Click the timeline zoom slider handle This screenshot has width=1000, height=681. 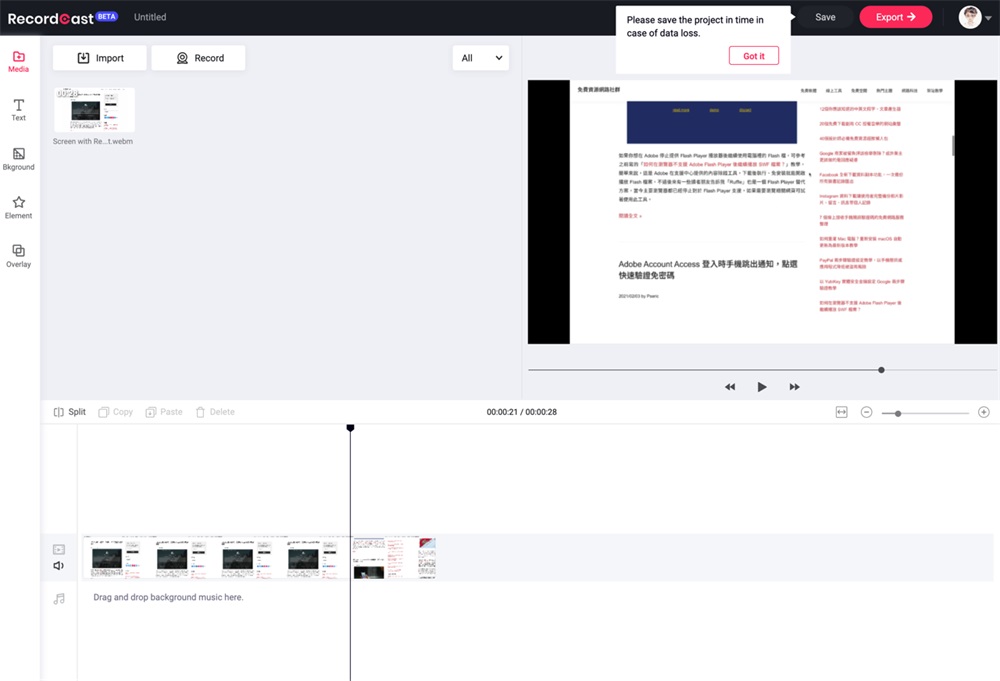point(898,413)
